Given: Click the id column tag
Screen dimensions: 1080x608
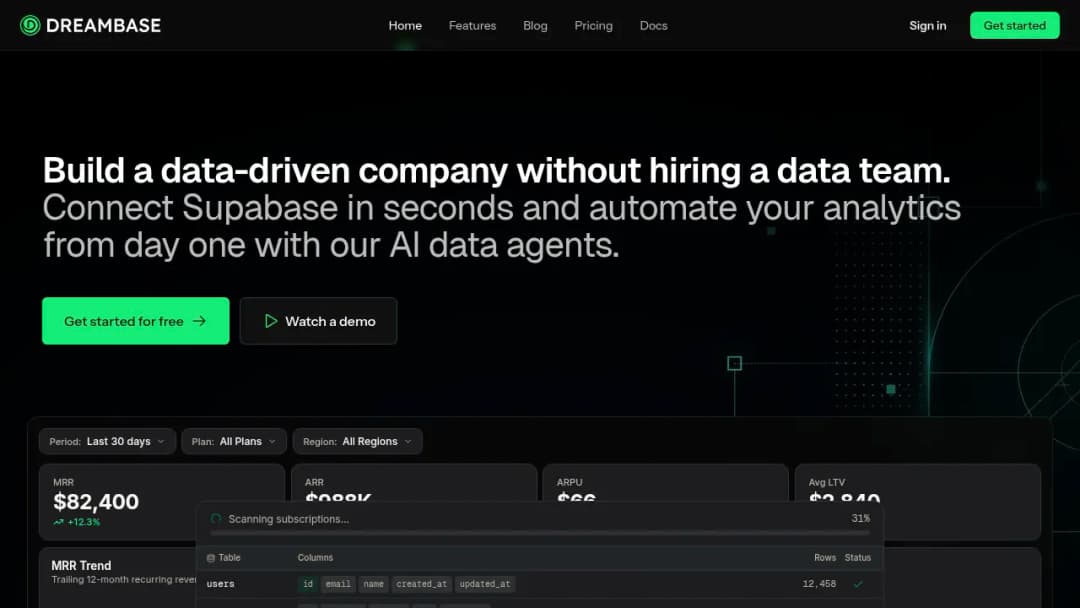Looking at the screenshot, I should (x=308, y=584).
